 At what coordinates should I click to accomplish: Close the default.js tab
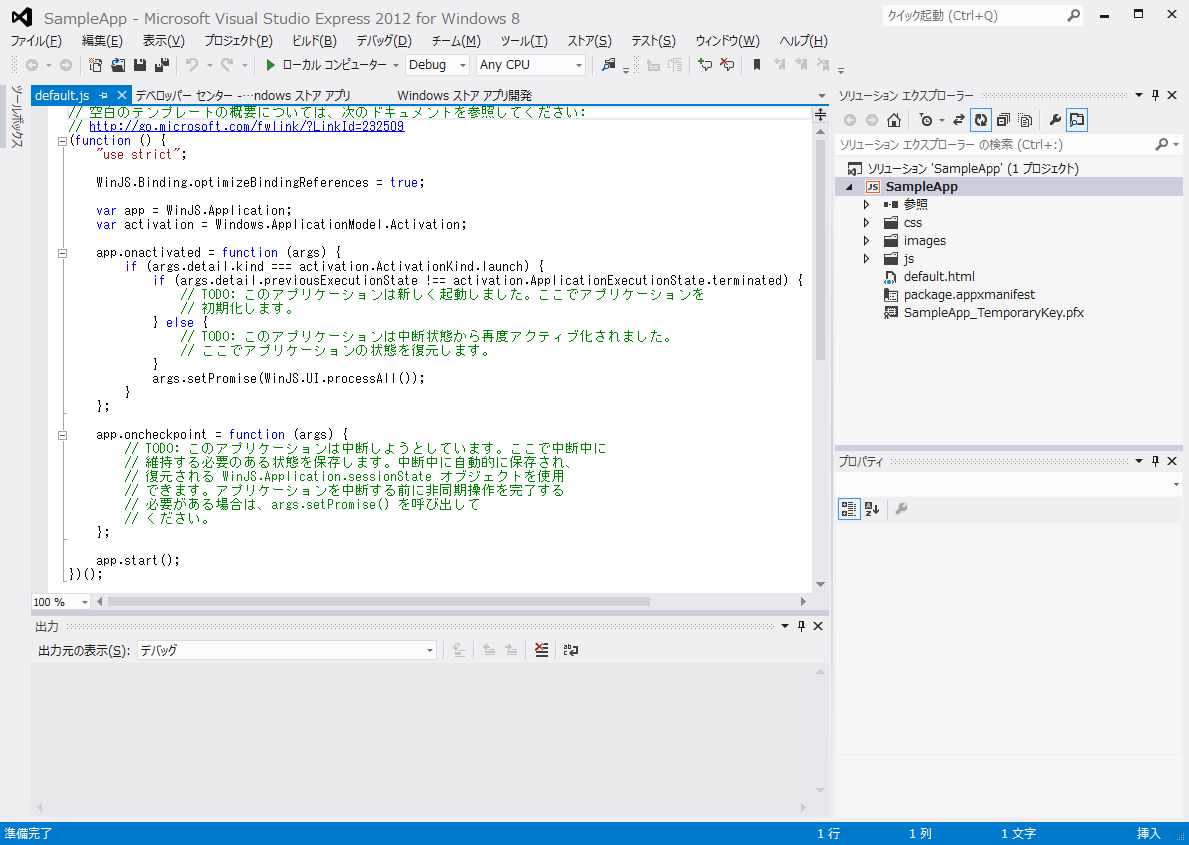121,96
